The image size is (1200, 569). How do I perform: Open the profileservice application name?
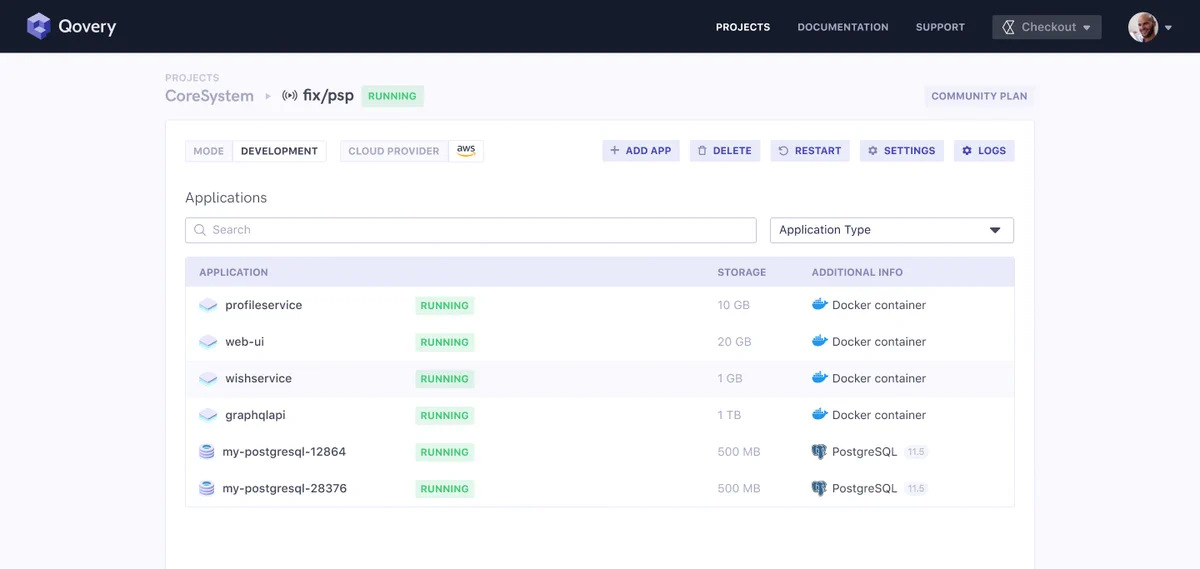(263, 305)
